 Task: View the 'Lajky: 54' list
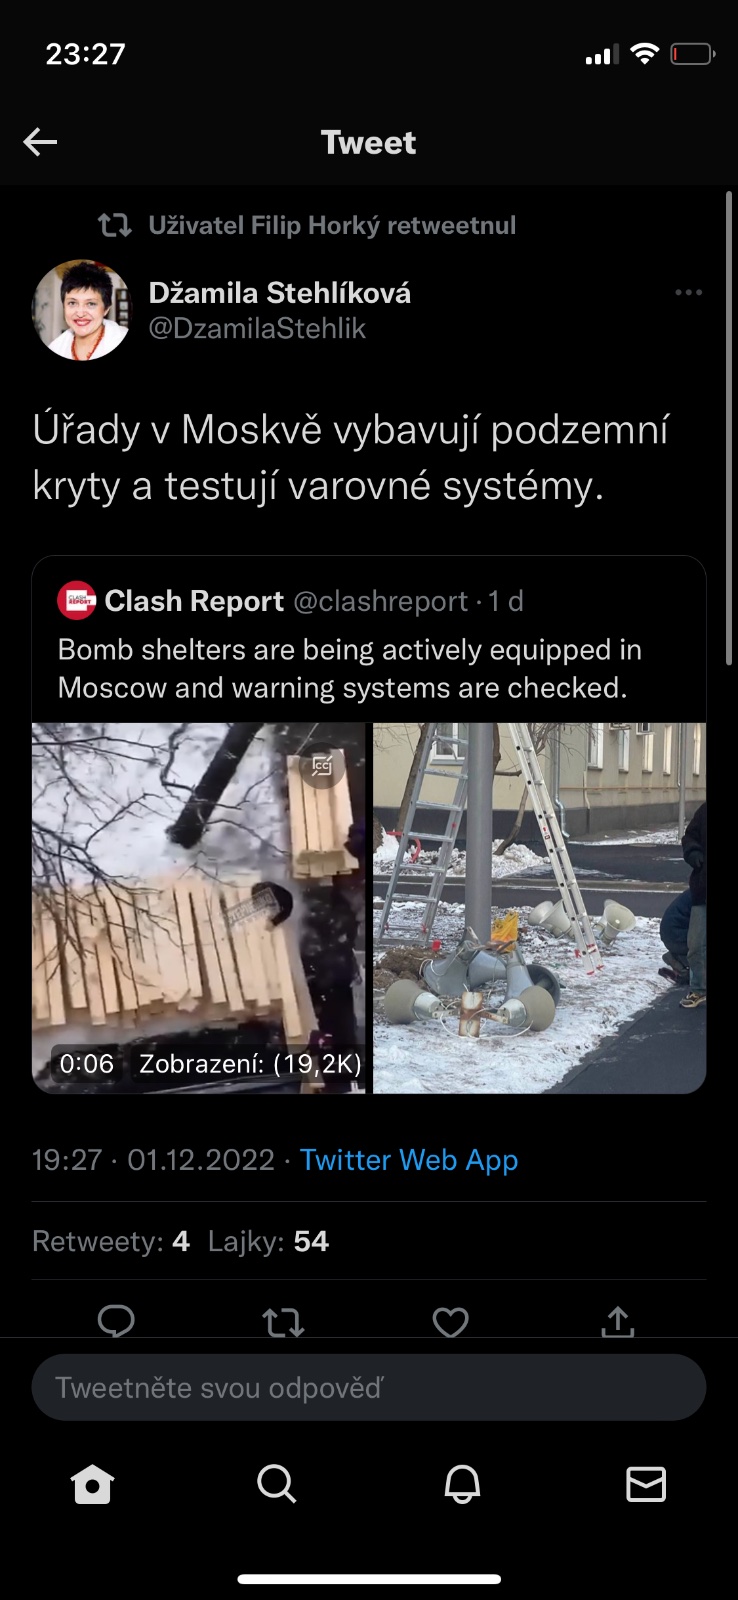pos(268,1241)
